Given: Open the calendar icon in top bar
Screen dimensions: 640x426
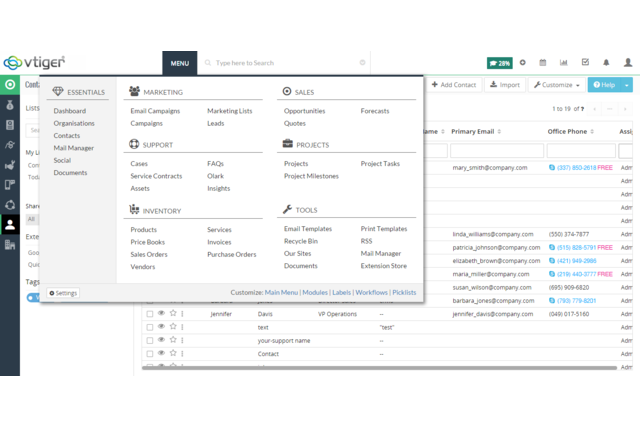Looking at the screenshot, I should (x=543, y=62).
